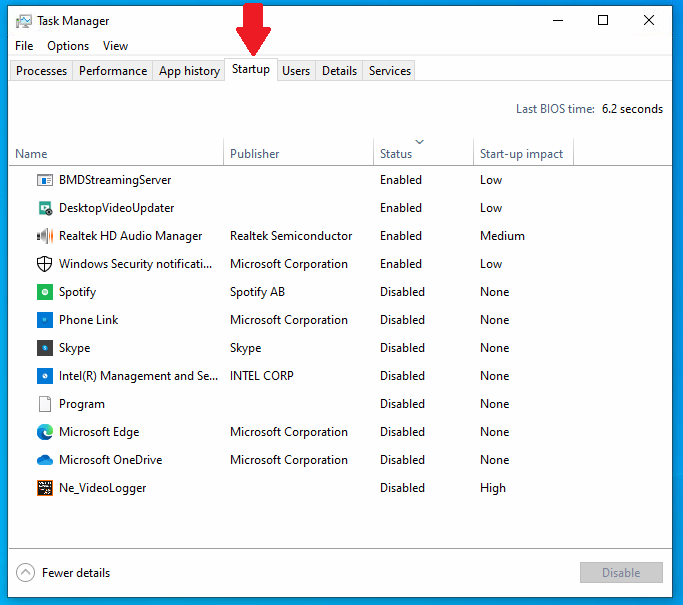Click the Task Manager title bar icon
The height and width of the screenshot is (605, 683).
23,21
